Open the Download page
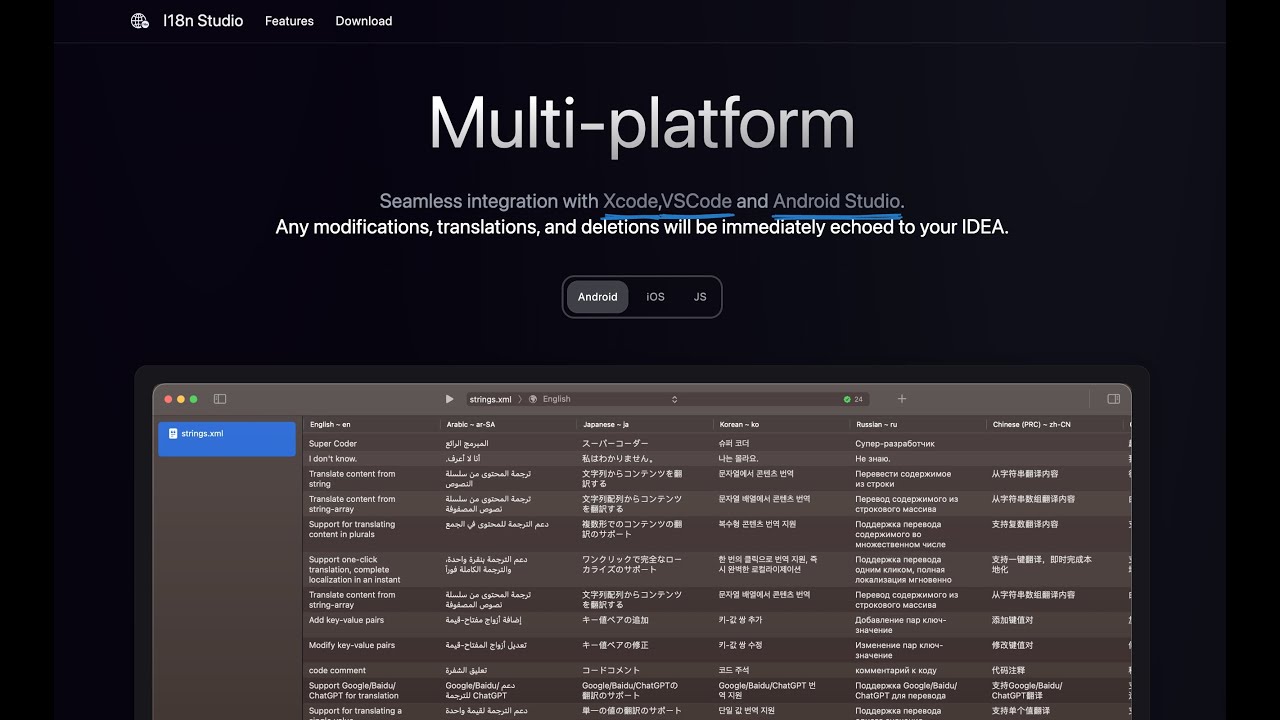 pos(364,21)
